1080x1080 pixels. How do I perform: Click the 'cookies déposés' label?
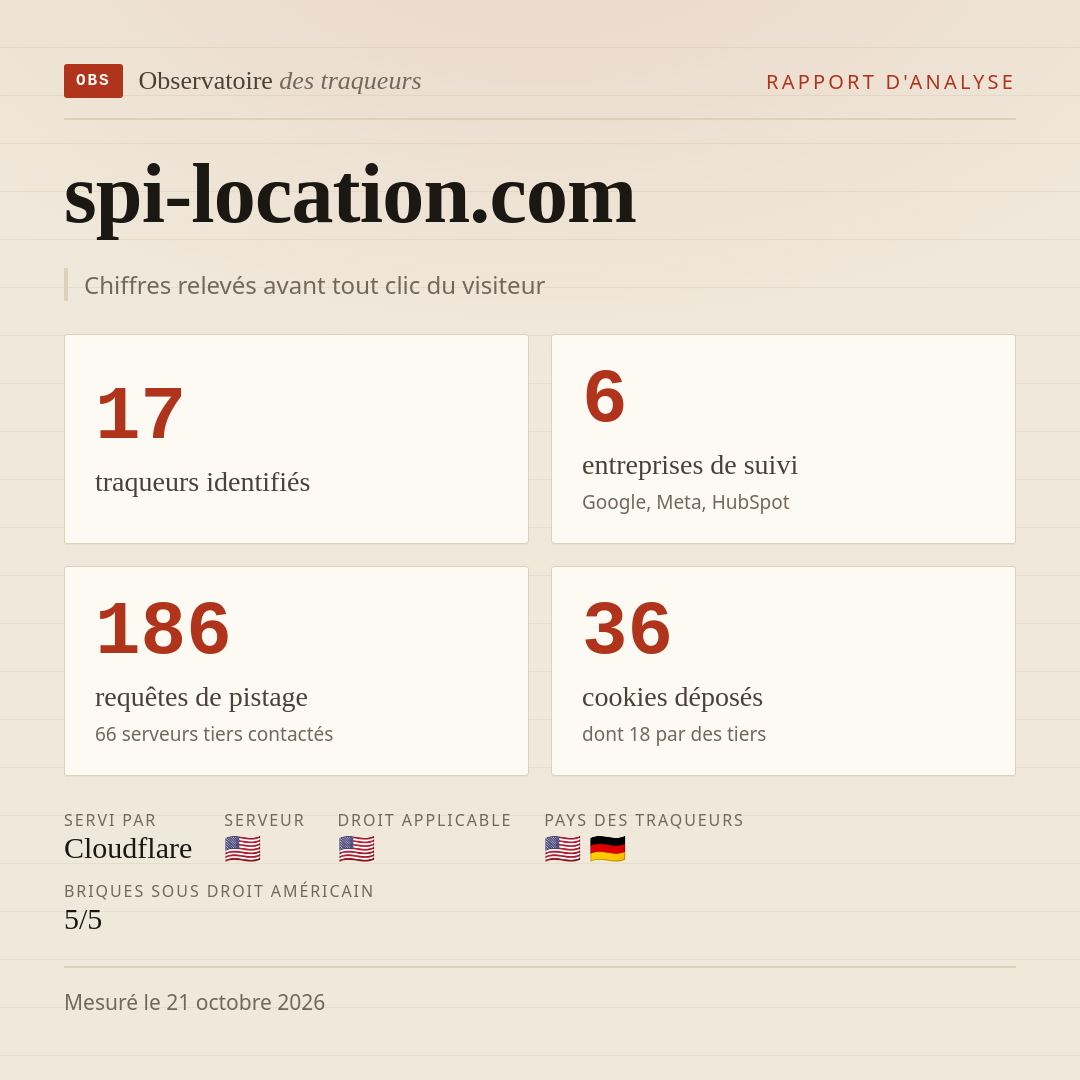[x=672, y=697]
